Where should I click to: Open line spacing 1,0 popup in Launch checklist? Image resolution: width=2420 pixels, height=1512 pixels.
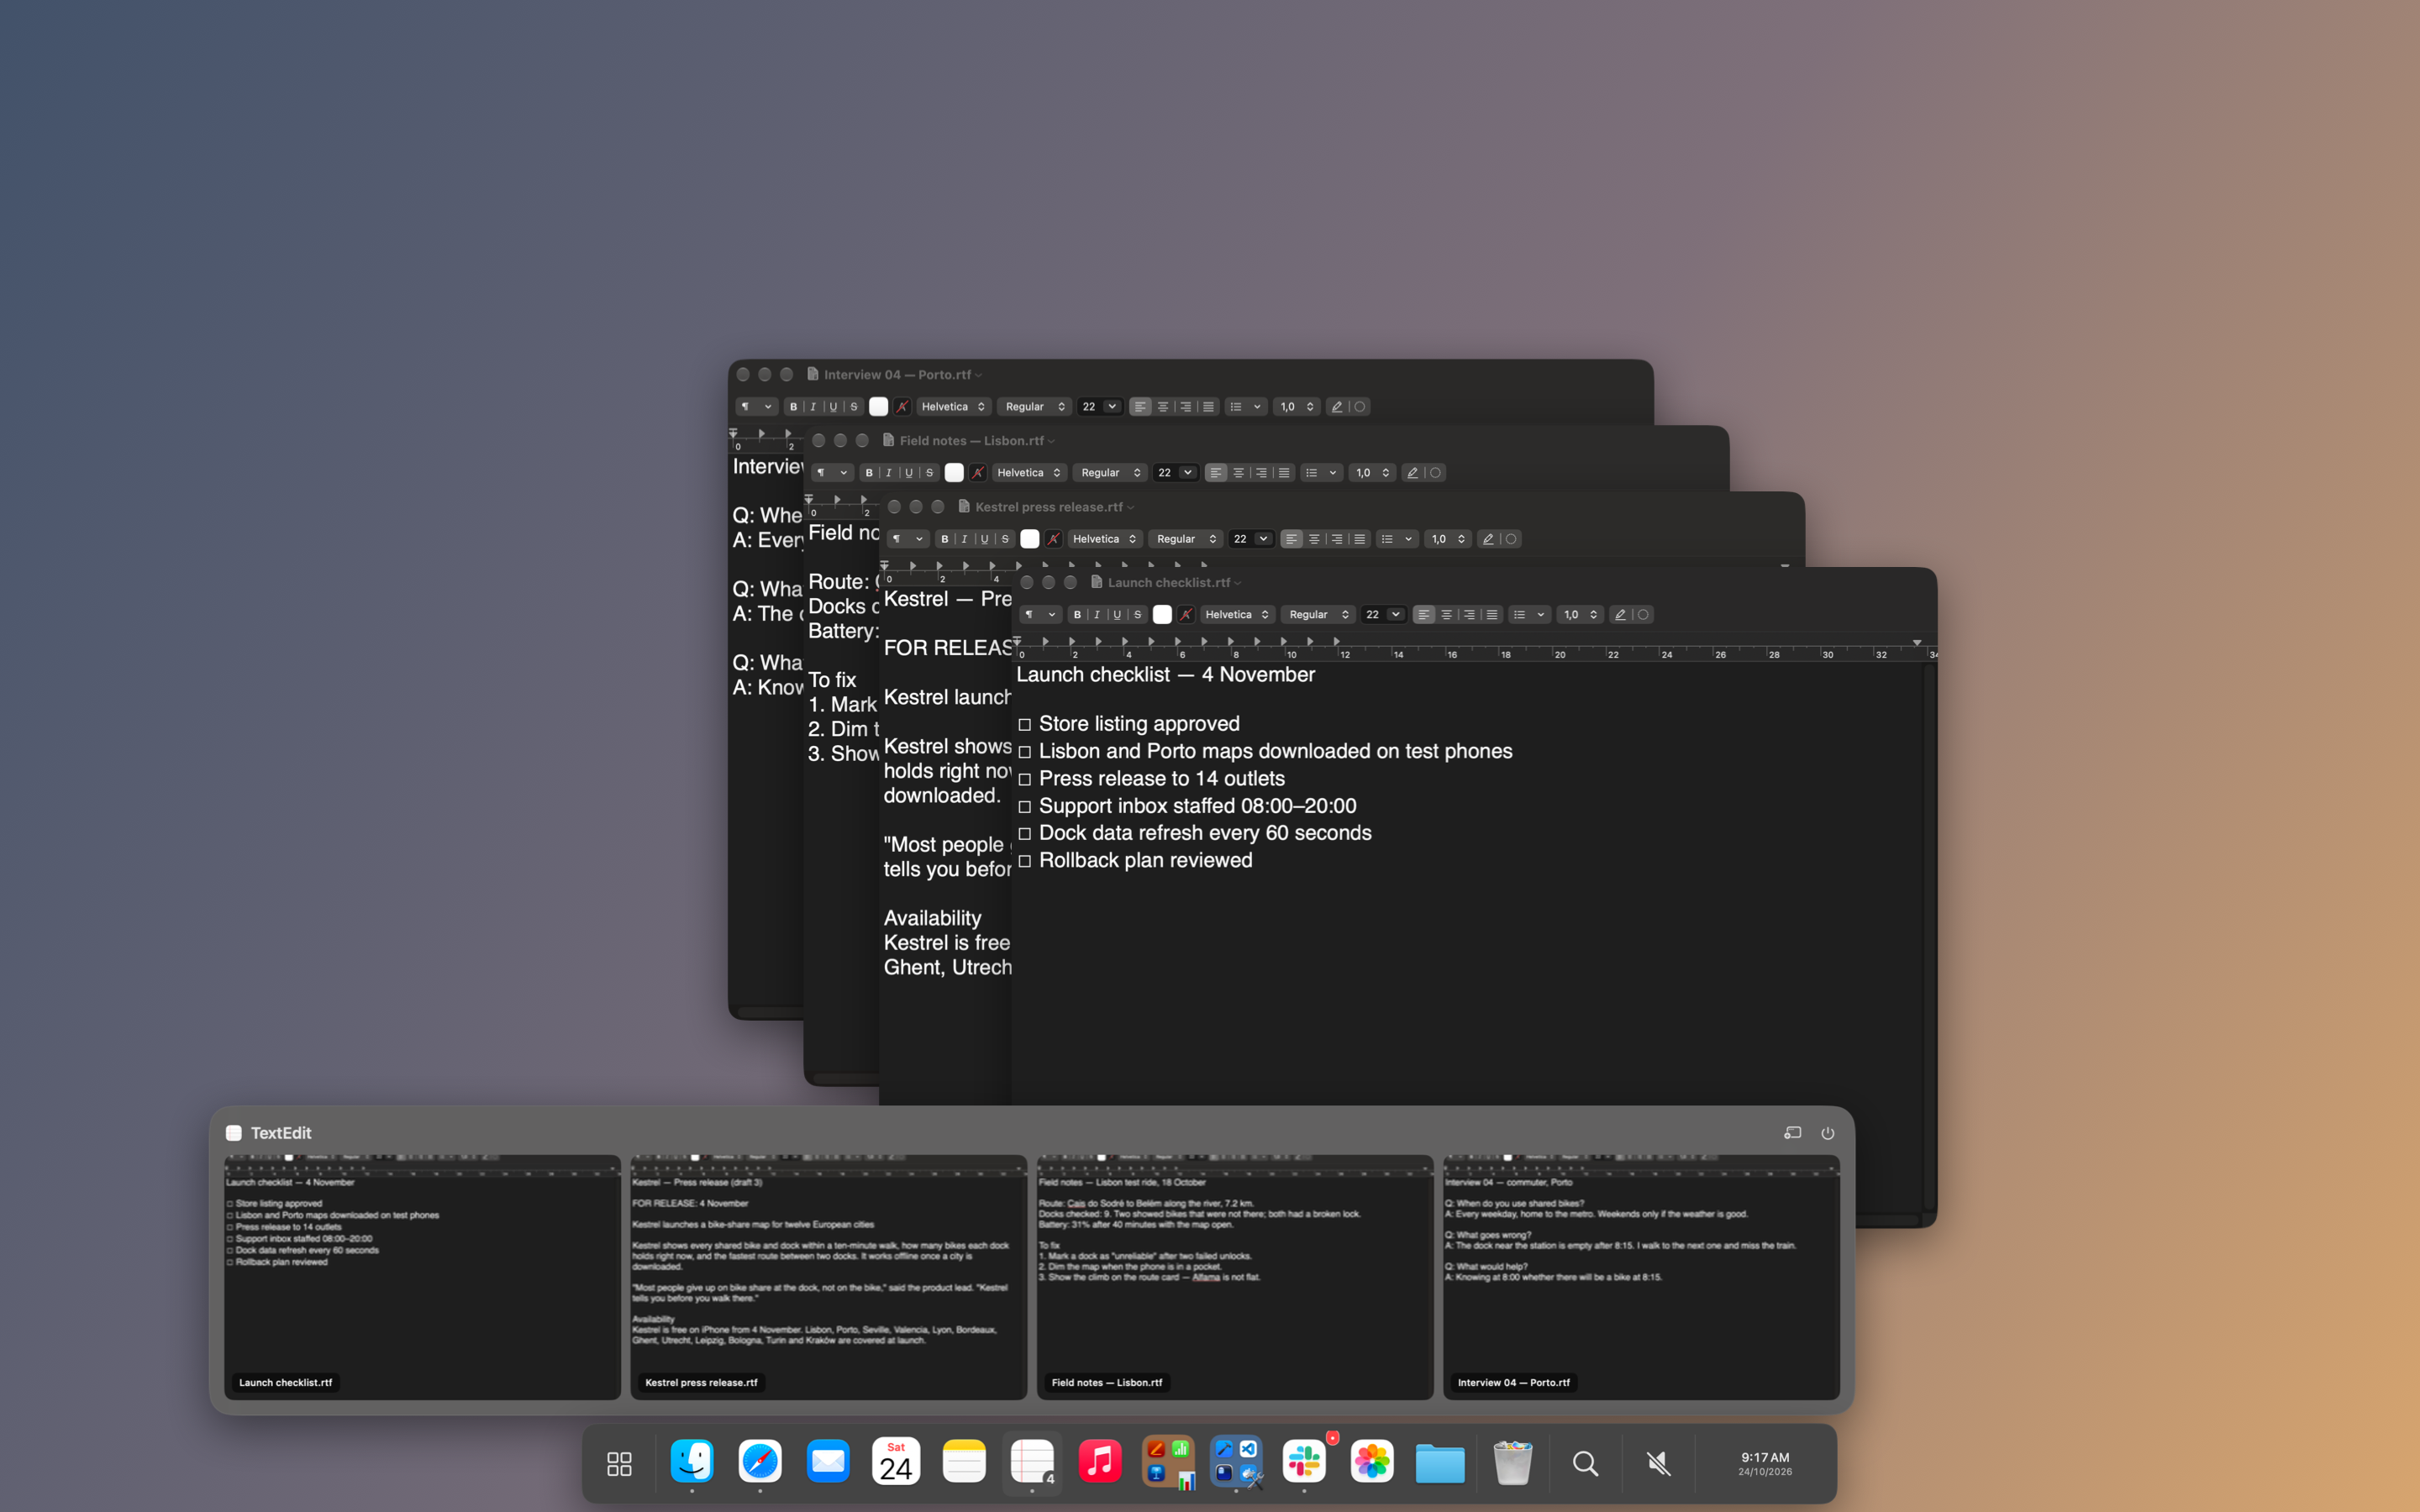tap(1580, 614)
